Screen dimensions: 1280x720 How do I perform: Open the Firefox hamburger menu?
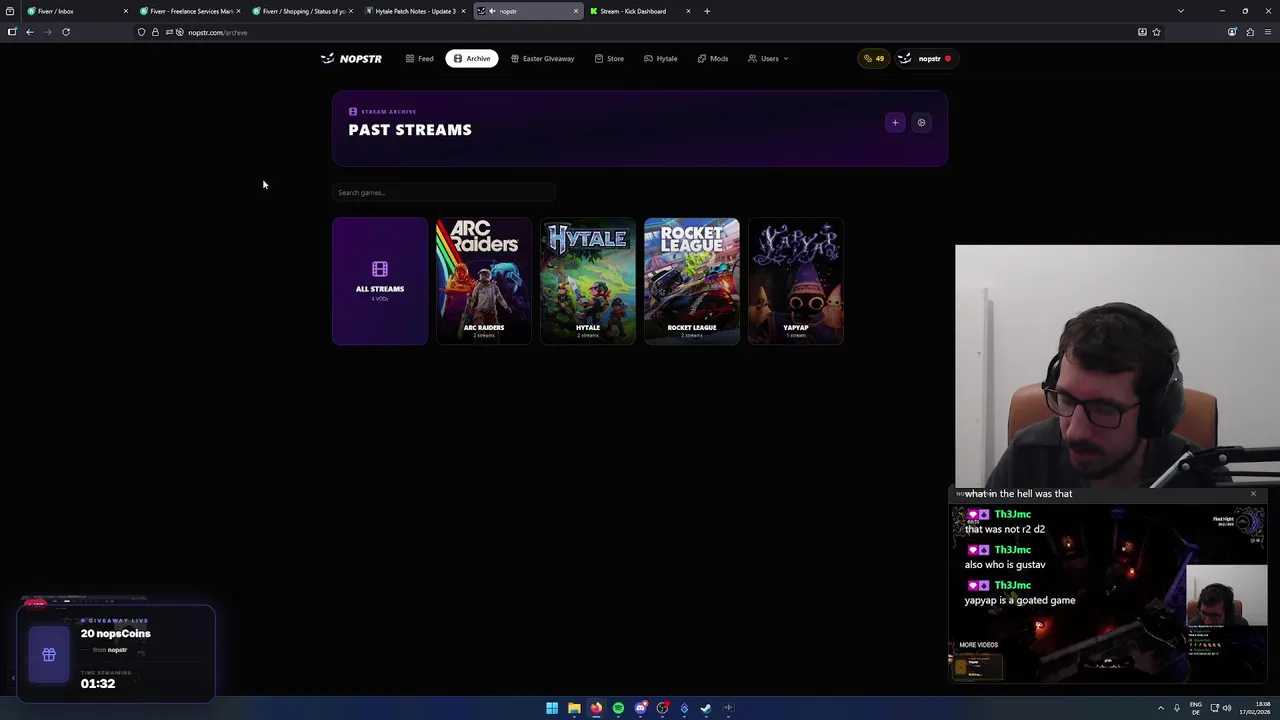point(1268,32)
